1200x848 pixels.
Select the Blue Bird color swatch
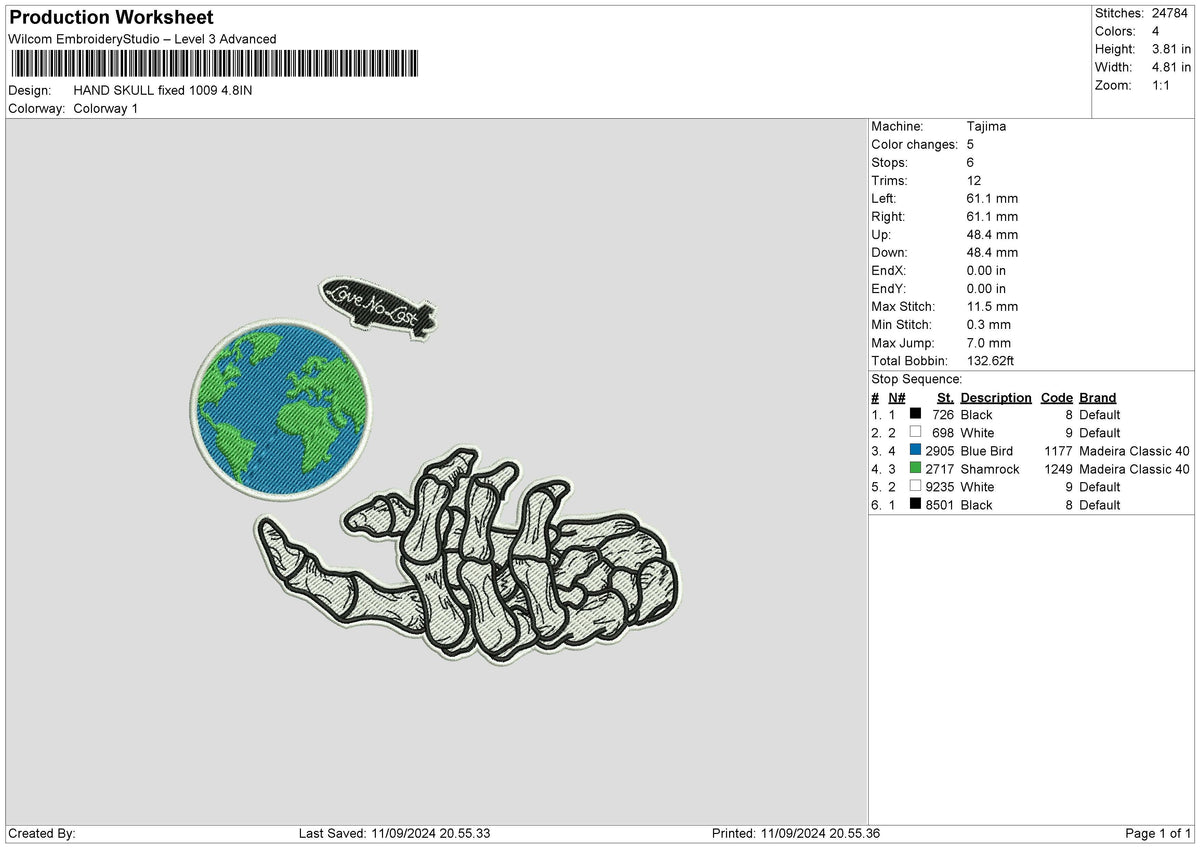tap(915, 451)
